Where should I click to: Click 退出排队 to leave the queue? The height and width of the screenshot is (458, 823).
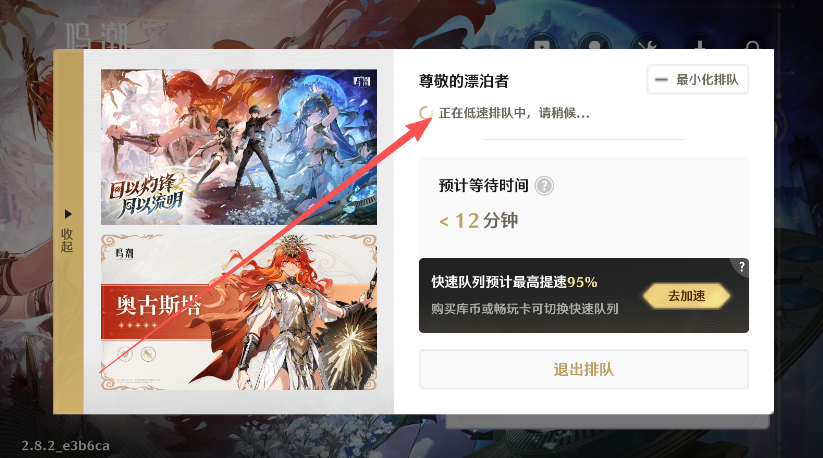pos(584,369)
